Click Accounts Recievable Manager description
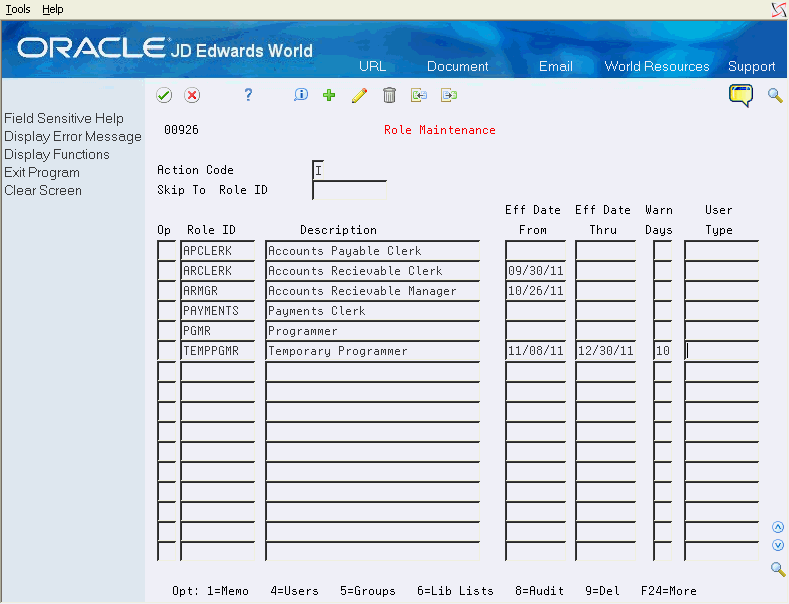Image resolution: width=789 pixels, height=604 pixels. (372, 291)
